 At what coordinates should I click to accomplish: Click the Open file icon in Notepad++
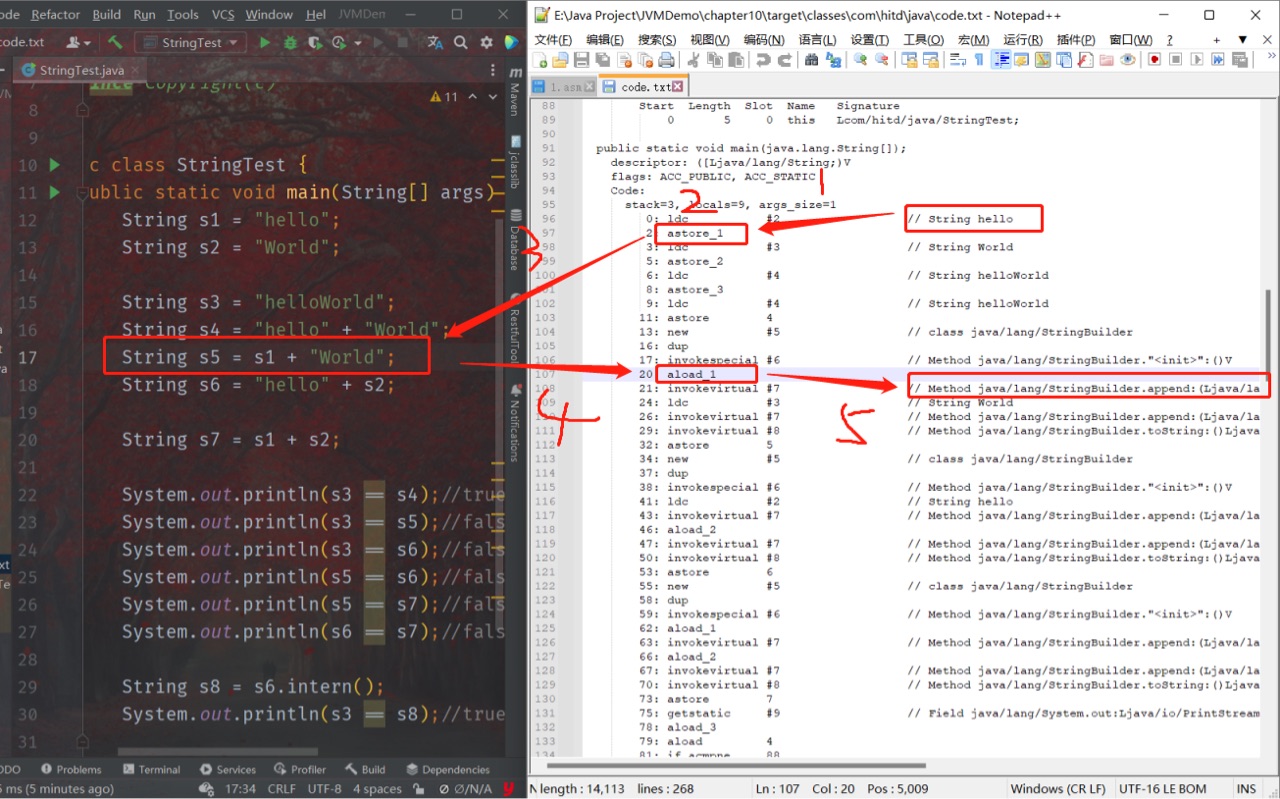[559, 60]
